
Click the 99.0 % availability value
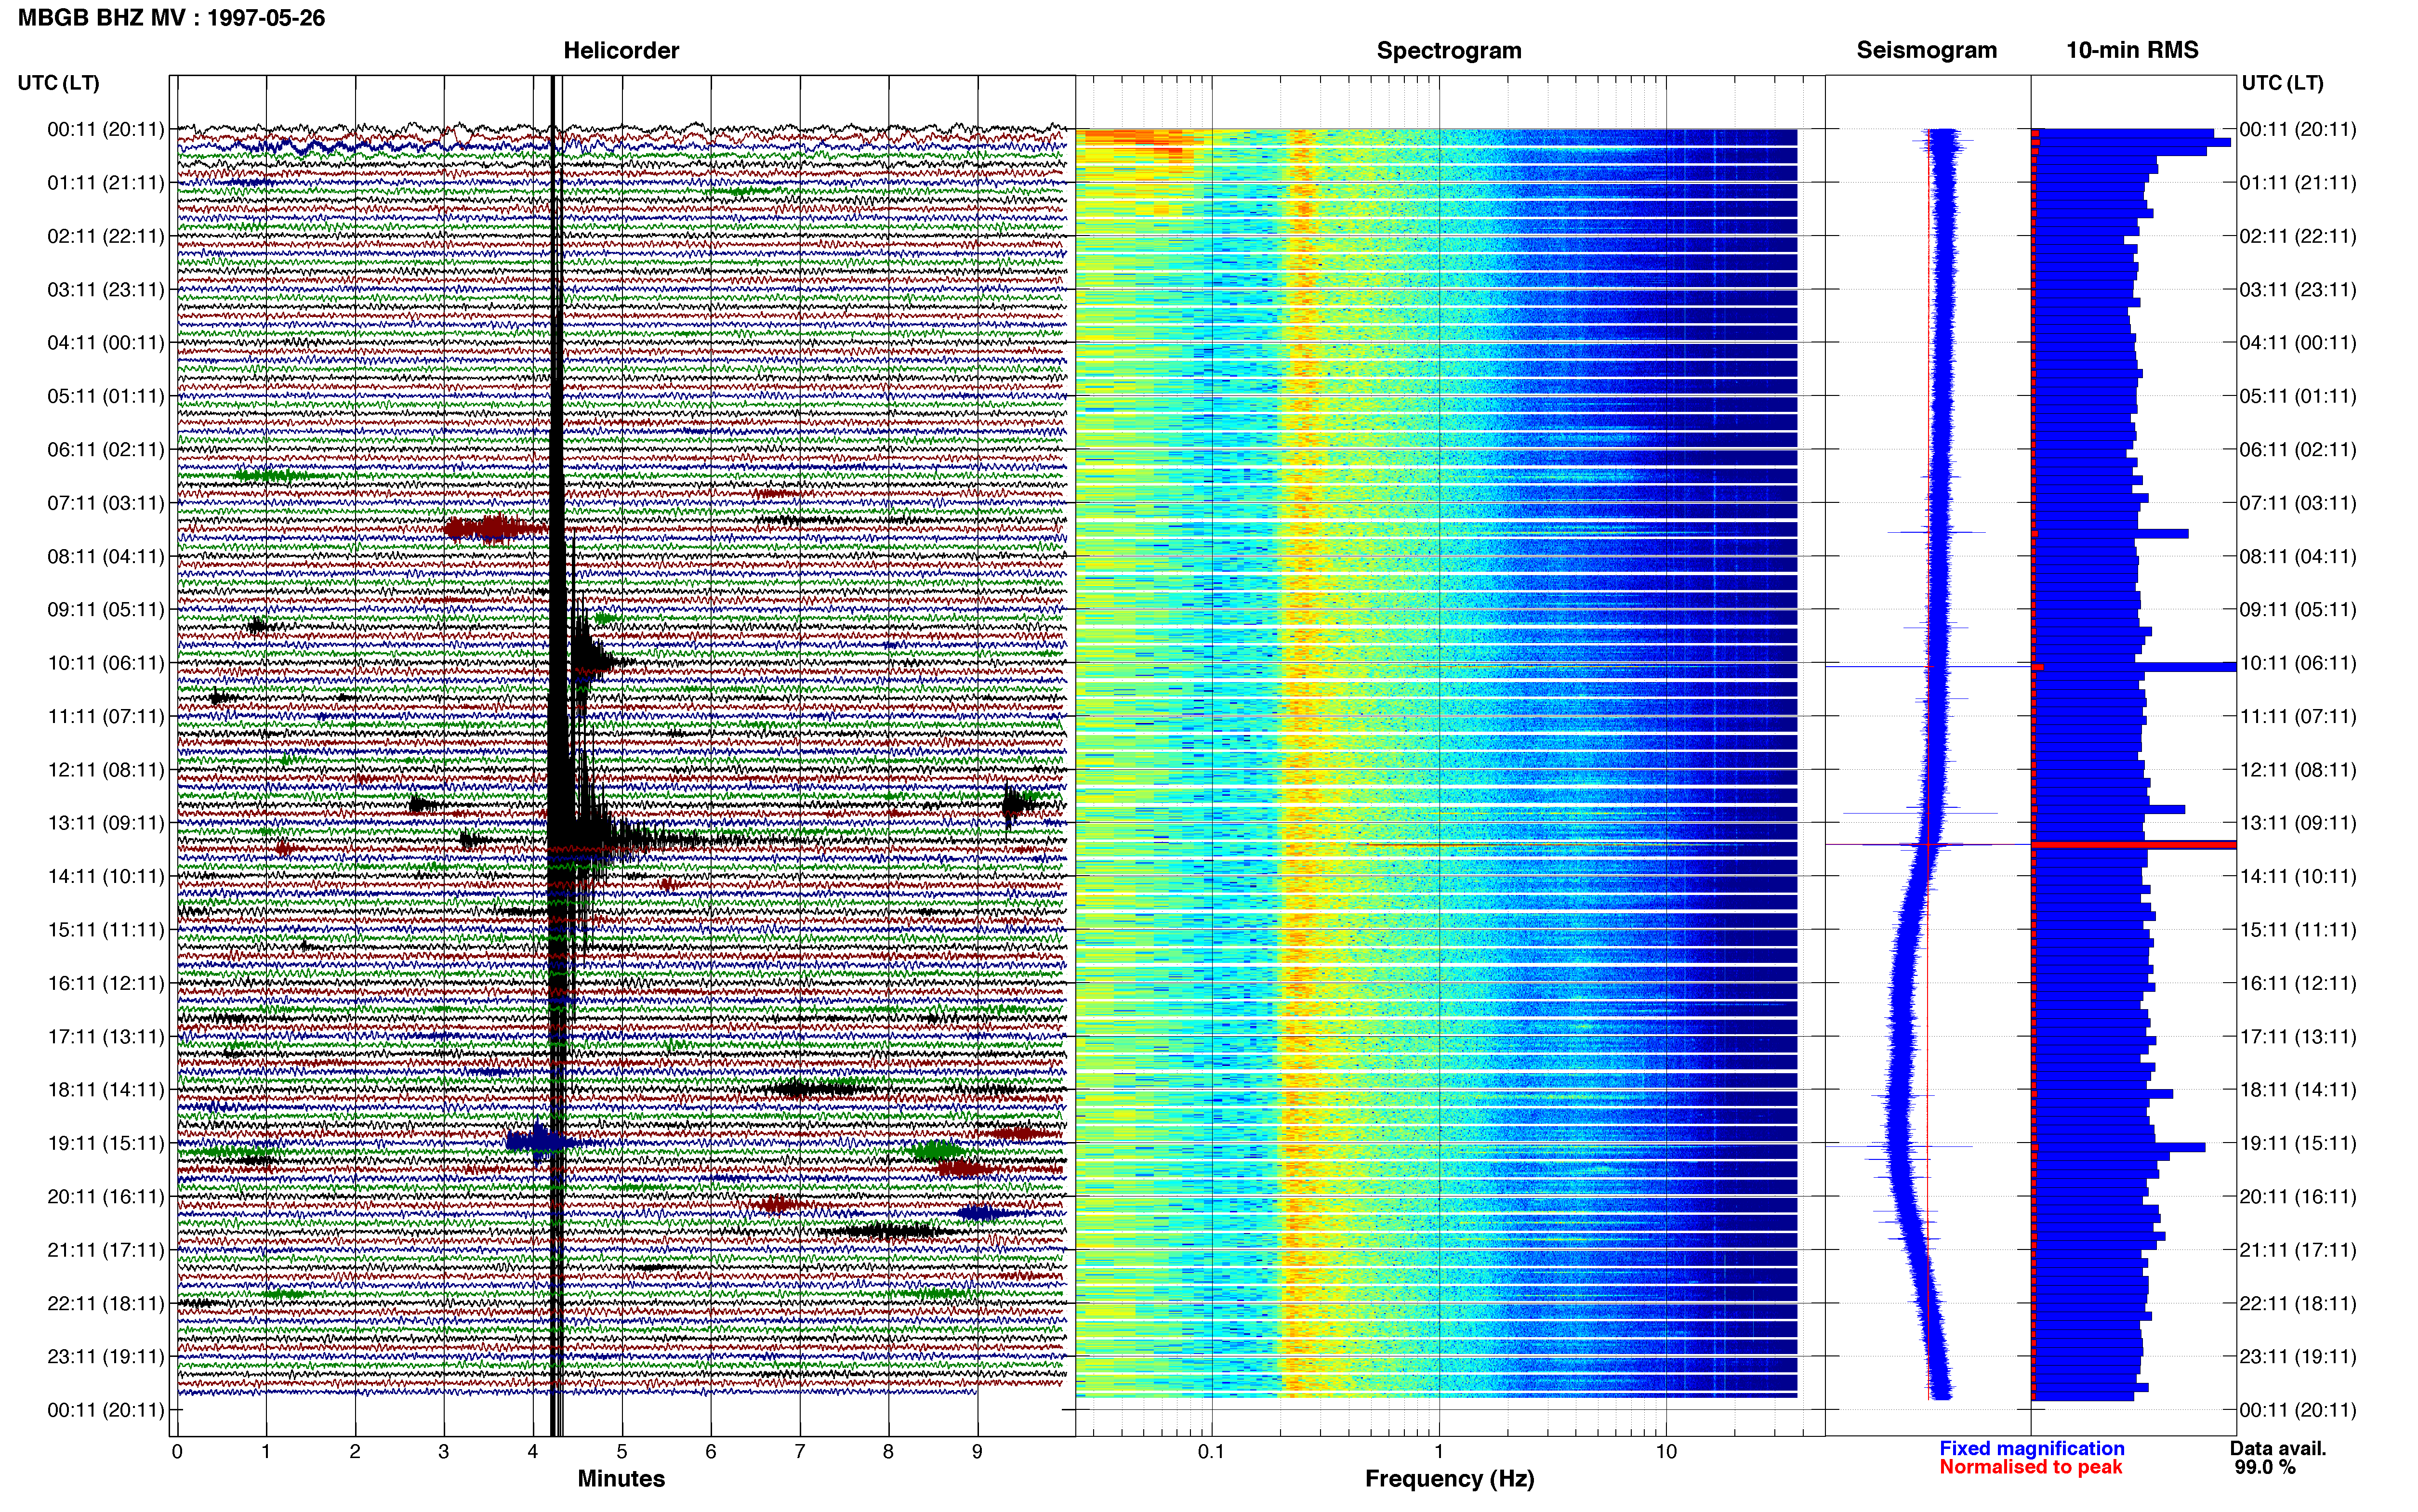point(2265,1467)
